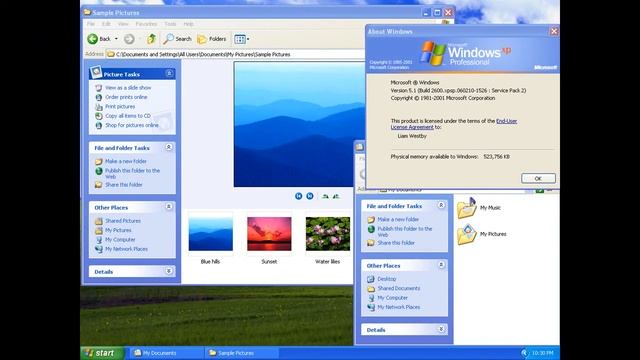Open the Help menu
The image size is (640, 360).
tap(188, 24)
